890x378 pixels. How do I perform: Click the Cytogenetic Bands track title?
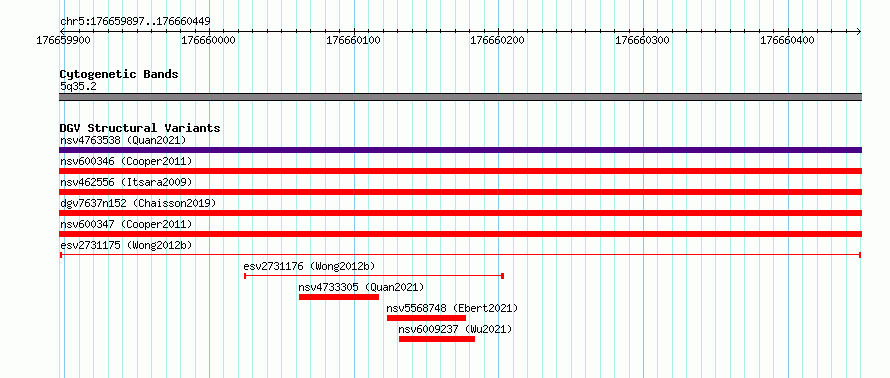[119, 74]
